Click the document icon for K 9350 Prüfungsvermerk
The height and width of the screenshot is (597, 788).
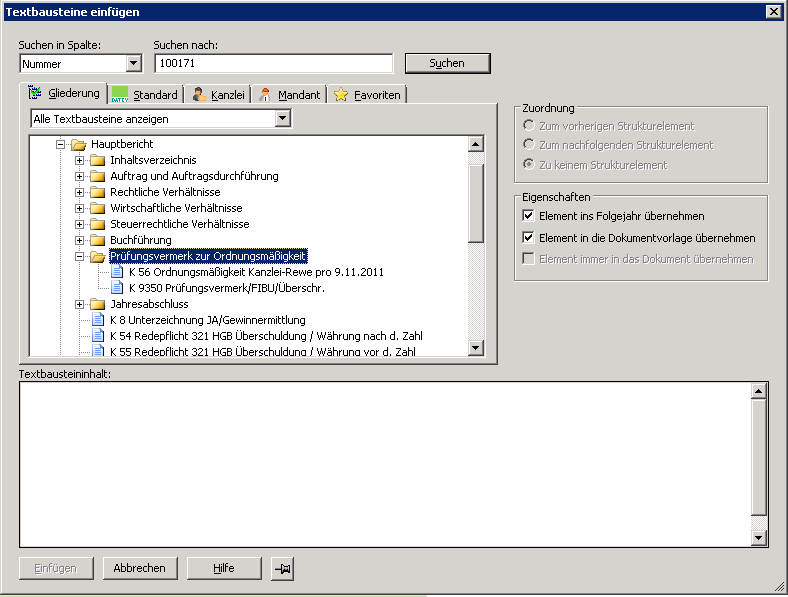coord(118,288)
